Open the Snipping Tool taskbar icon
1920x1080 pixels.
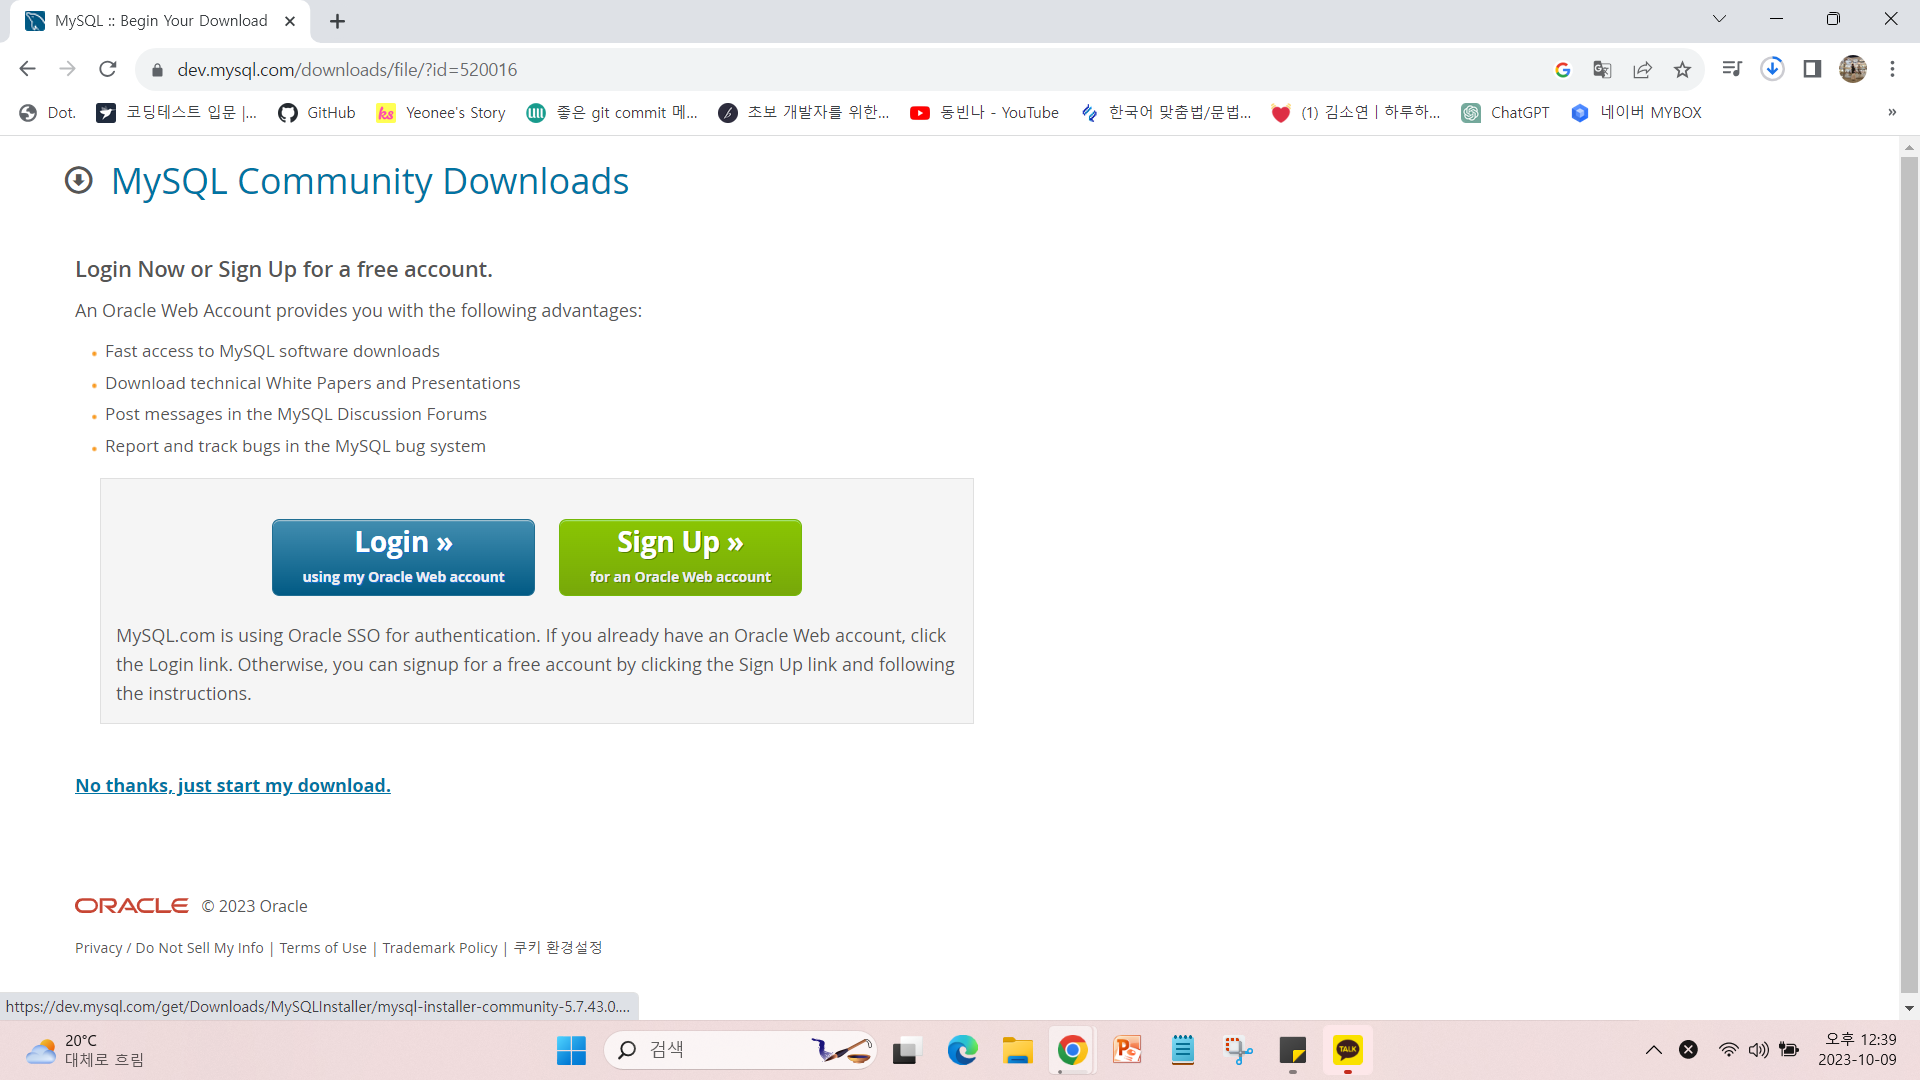coord(1238,1050)
